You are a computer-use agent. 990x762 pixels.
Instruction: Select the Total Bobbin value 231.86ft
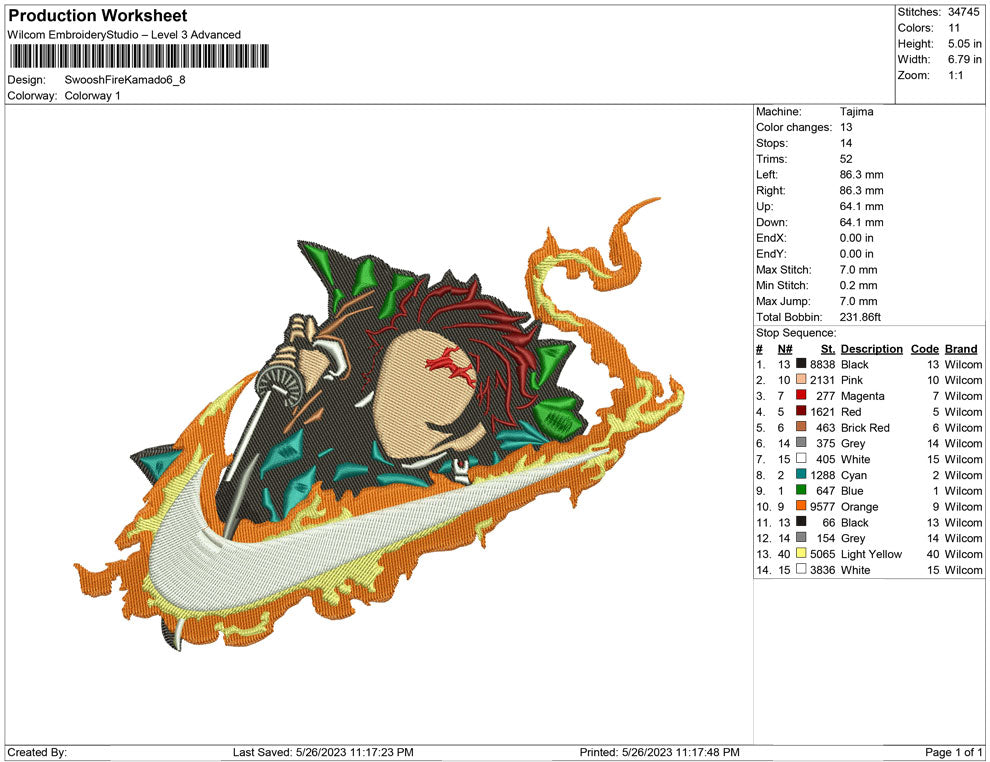(x=861, y=317)
